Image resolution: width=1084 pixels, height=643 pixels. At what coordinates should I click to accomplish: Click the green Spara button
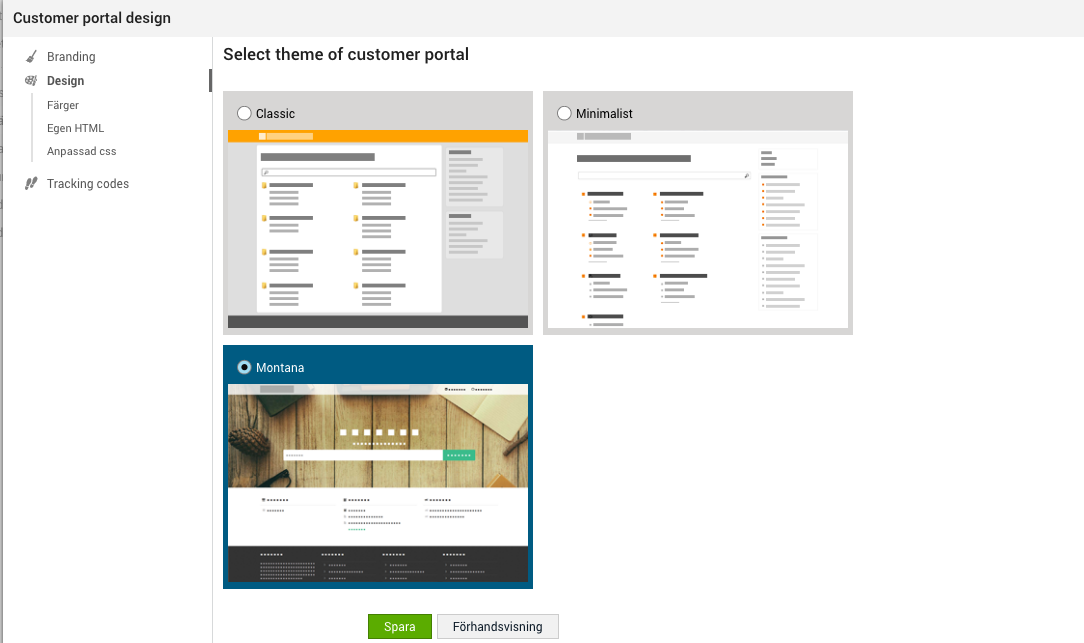[400, 626]
